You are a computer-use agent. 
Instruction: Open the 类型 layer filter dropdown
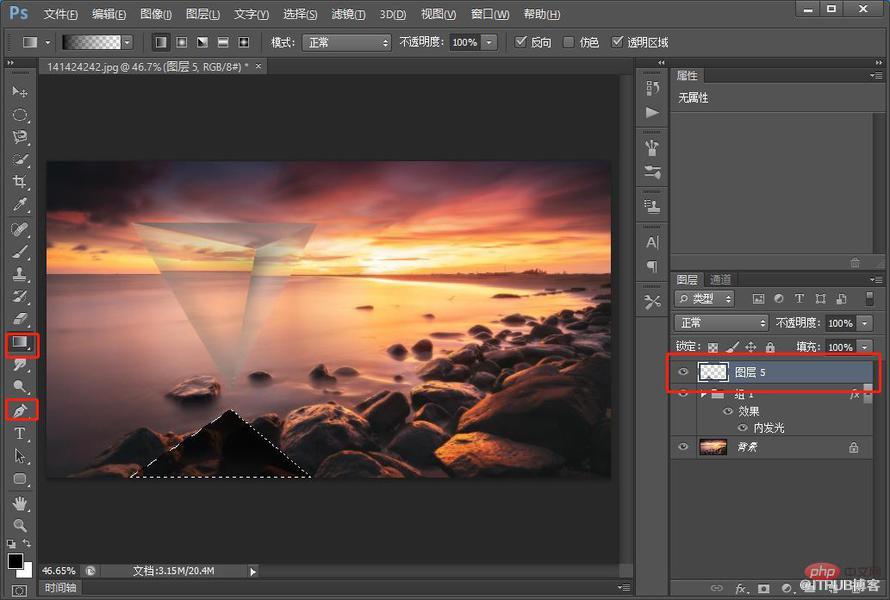point(704,299)
